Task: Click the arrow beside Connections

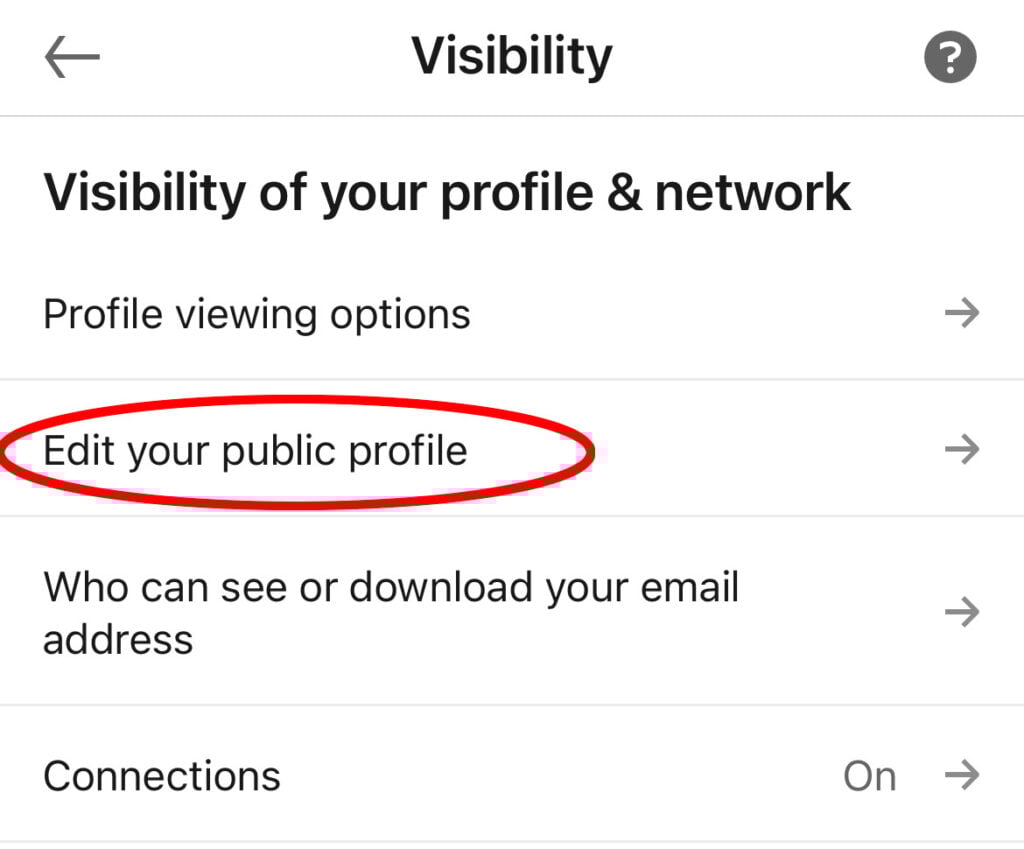Action: tap(962, 774)
